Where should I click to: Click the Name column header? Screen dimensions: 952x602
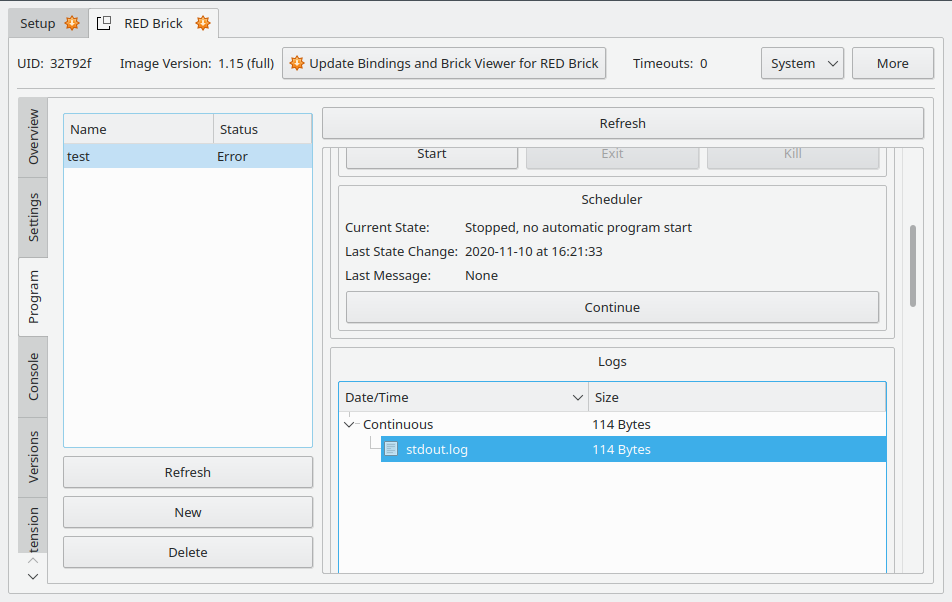click(138, 129)
